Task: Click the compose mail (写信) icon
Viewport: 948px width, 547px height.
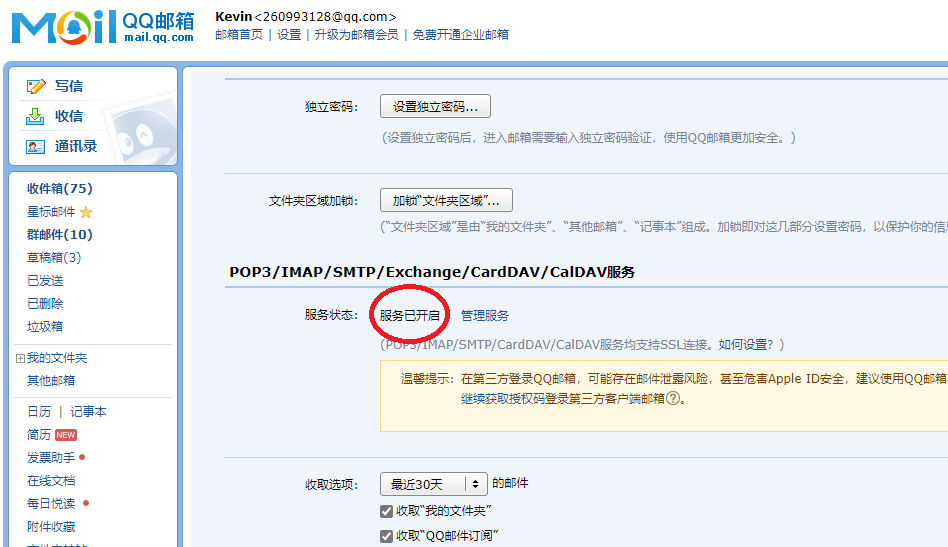Action: click(37, 87)
